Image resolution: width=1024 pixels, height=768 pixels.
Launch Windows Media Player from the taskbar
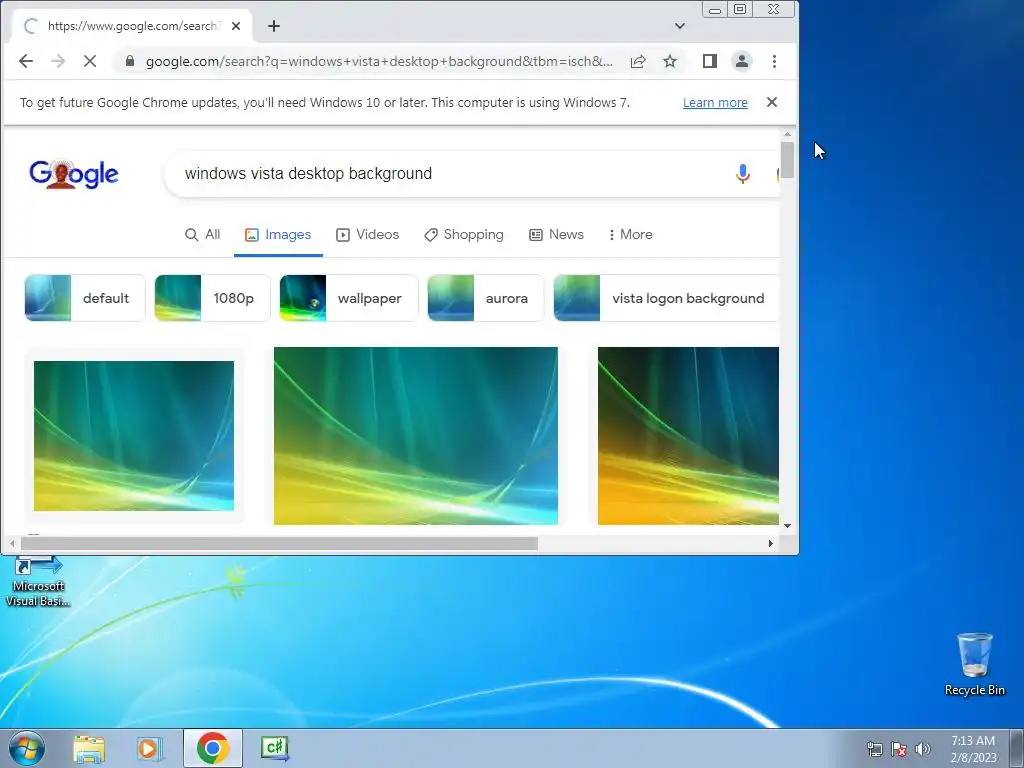150,748
